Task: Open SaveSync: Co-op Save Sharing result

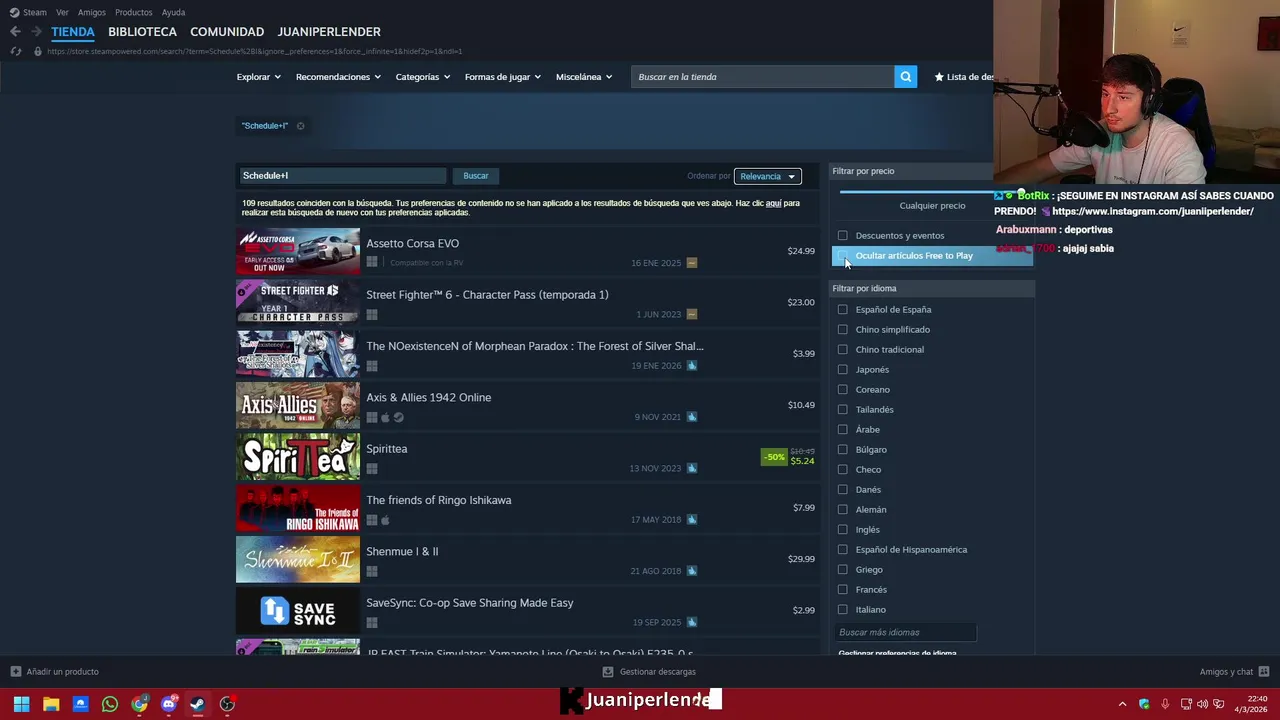Action: [x=527, y=610]
